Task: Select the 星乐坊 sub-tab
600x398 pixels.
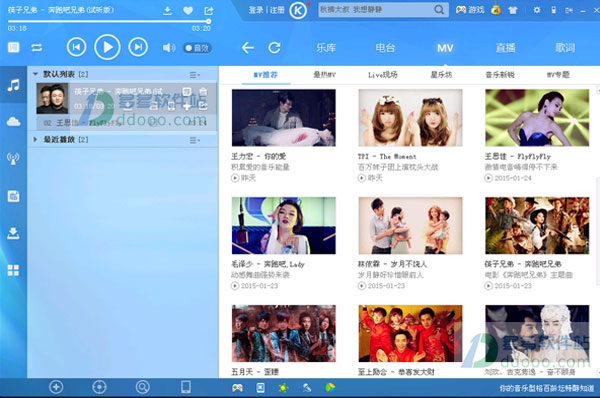Action: [441, 75]
